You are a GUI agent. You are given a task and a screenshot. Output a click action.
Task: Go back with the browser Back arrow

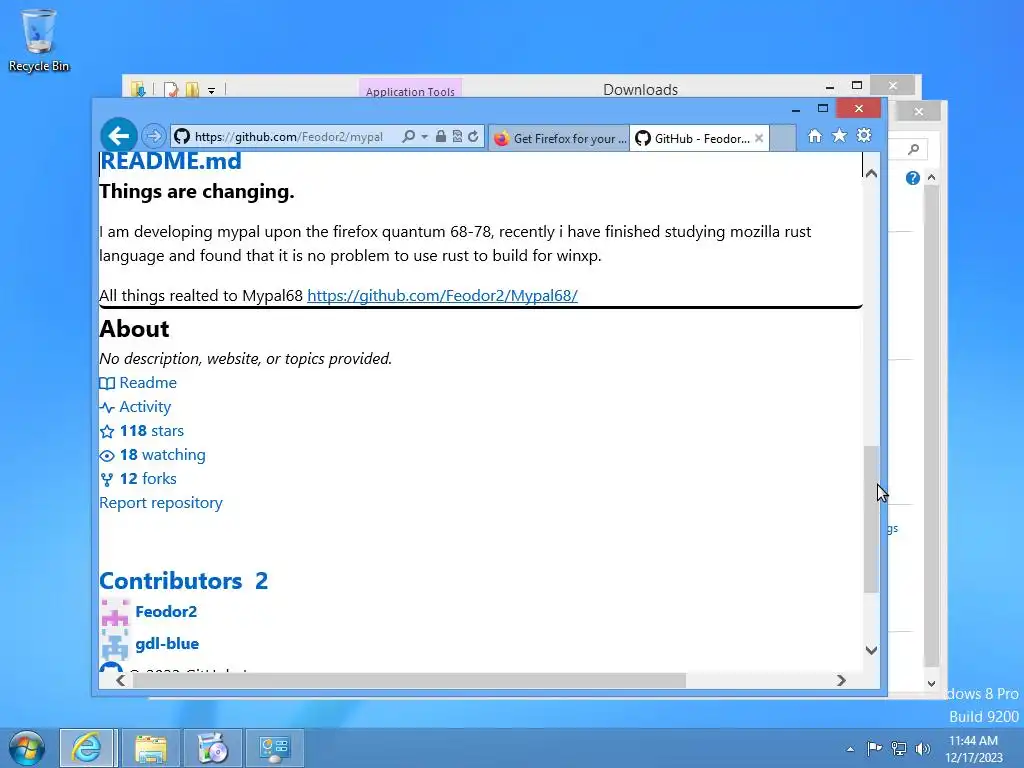[x=119, y=136]
